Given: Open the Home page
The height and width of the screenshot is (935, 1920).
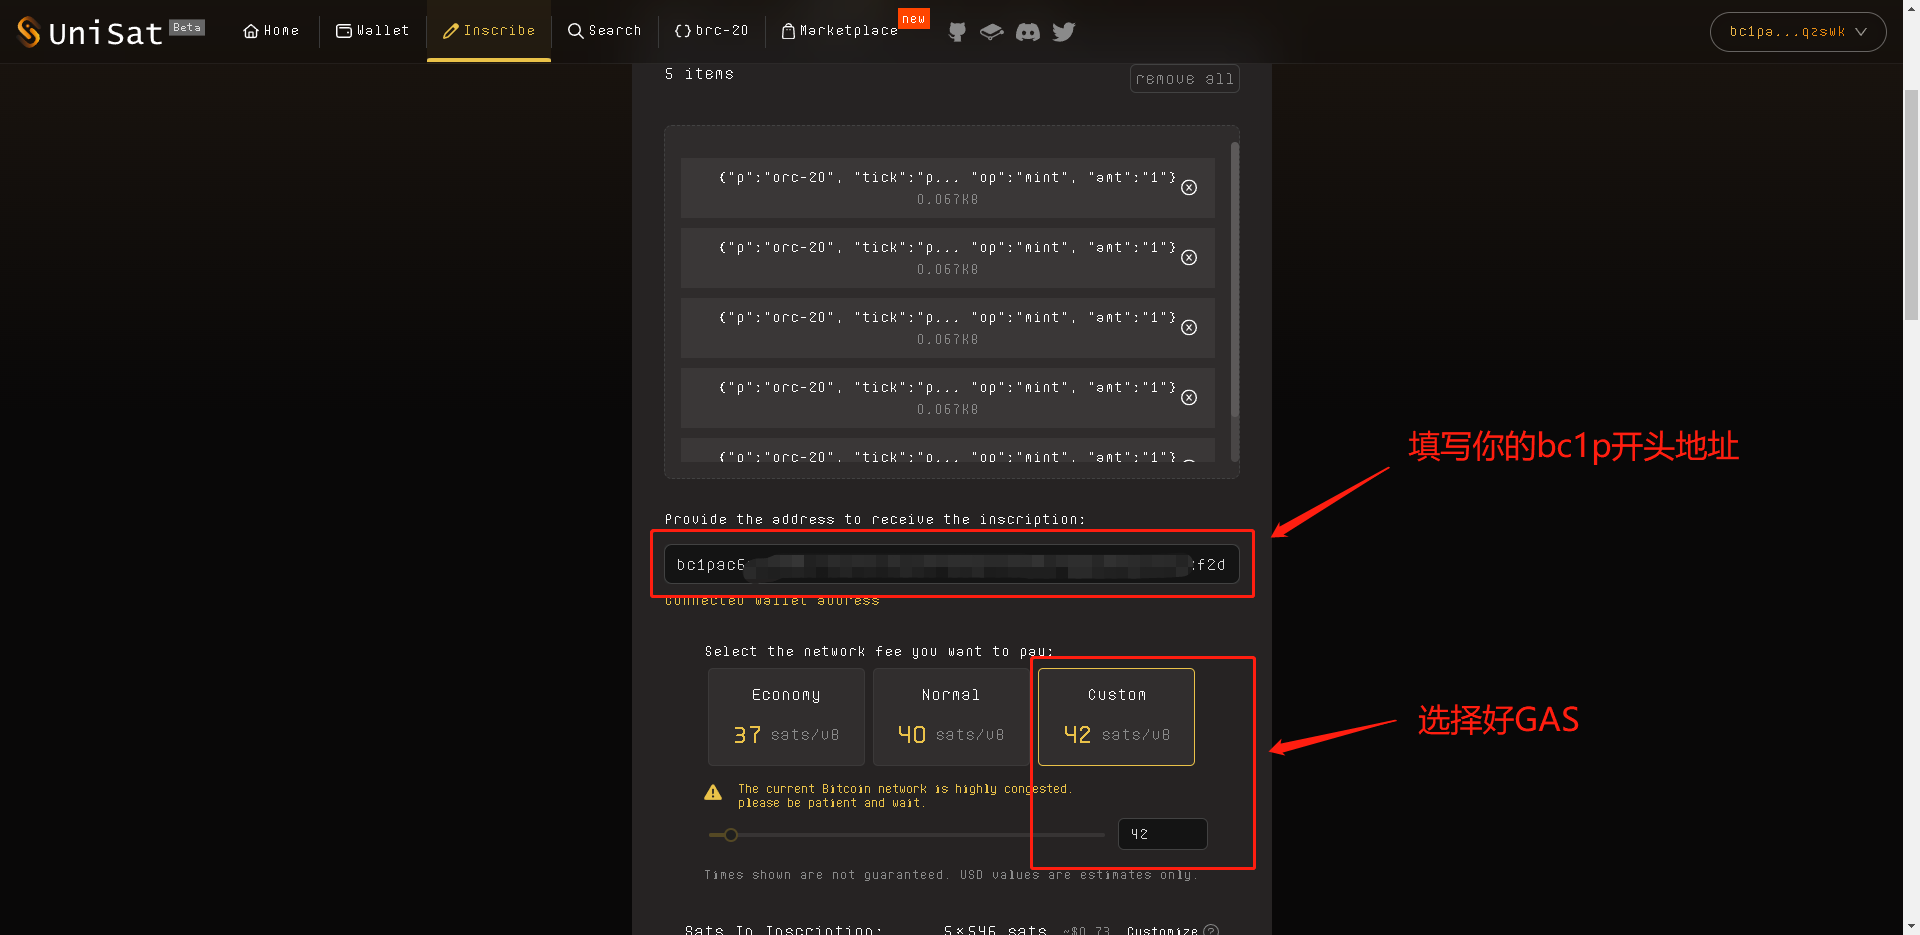Looking at the screenshot, I should tap(271, 31).
